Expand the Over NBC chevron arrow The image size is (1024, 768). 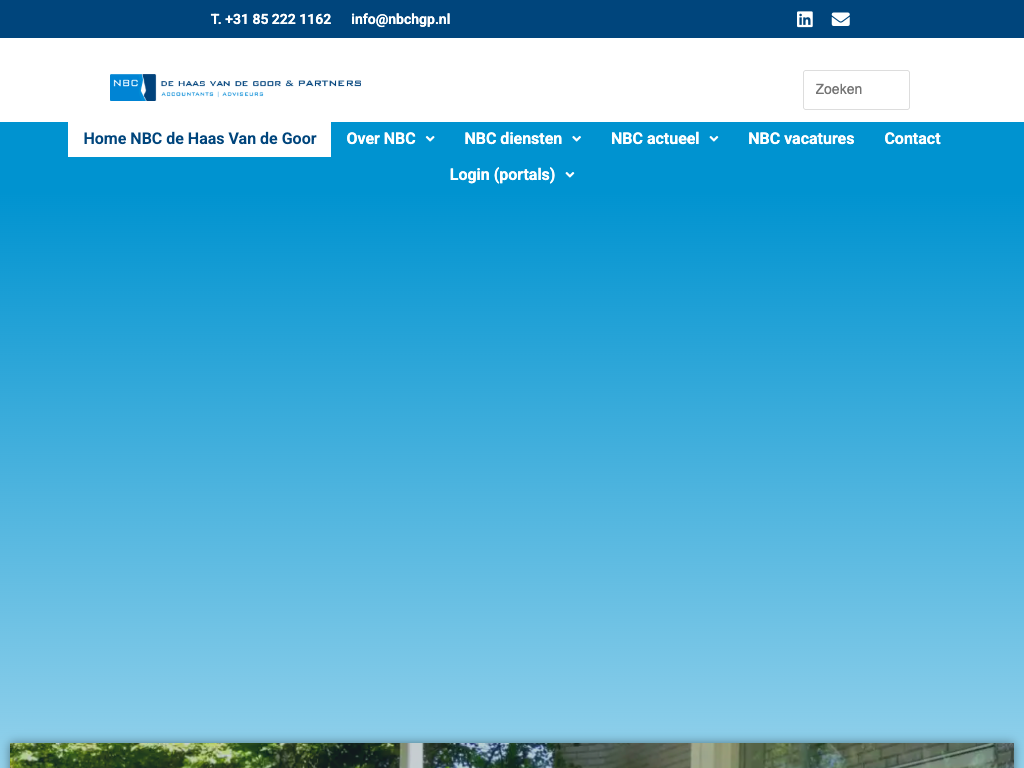[x=430, y=139]
